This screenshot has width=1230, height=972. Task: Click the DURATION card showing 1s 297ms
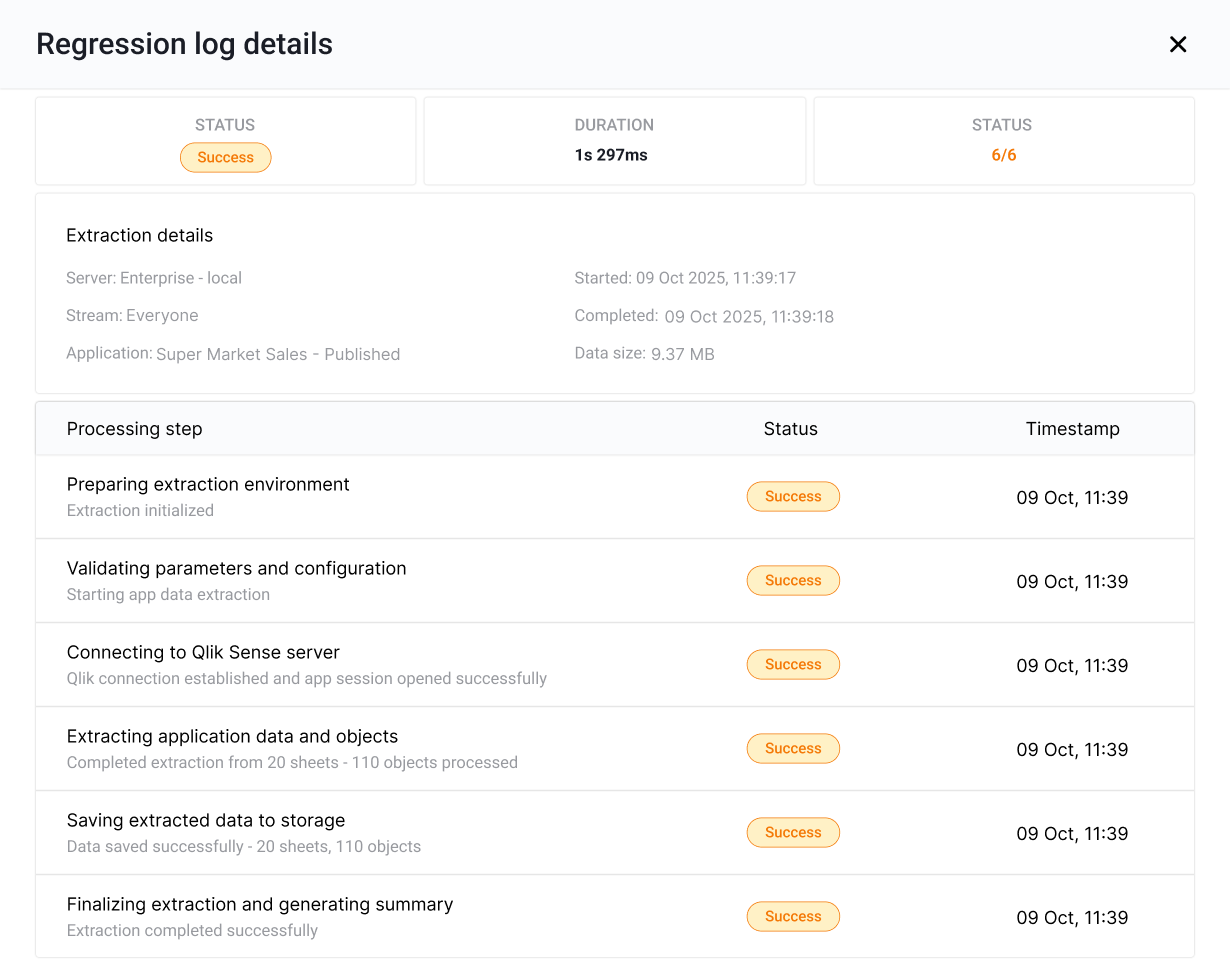coord(614,140)
